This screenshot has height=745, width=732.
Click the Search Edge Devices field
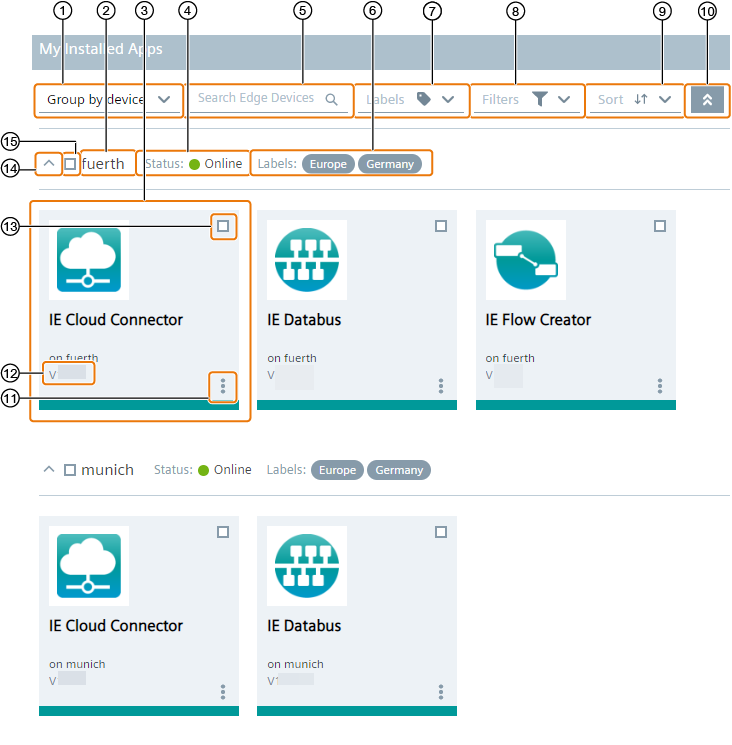[256, 99]
